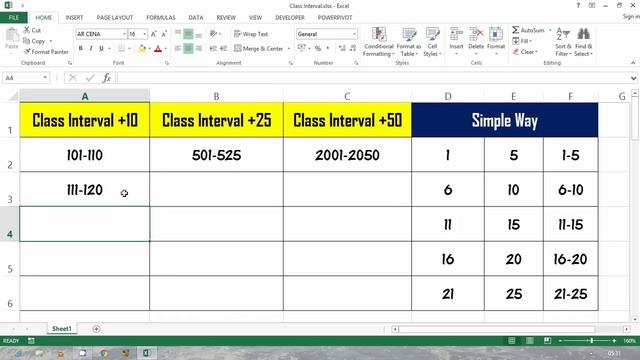Image resolution: width=640 pixels, height=360 pixels.
Task: Apply the red font color A
Action: coord(158,49)
